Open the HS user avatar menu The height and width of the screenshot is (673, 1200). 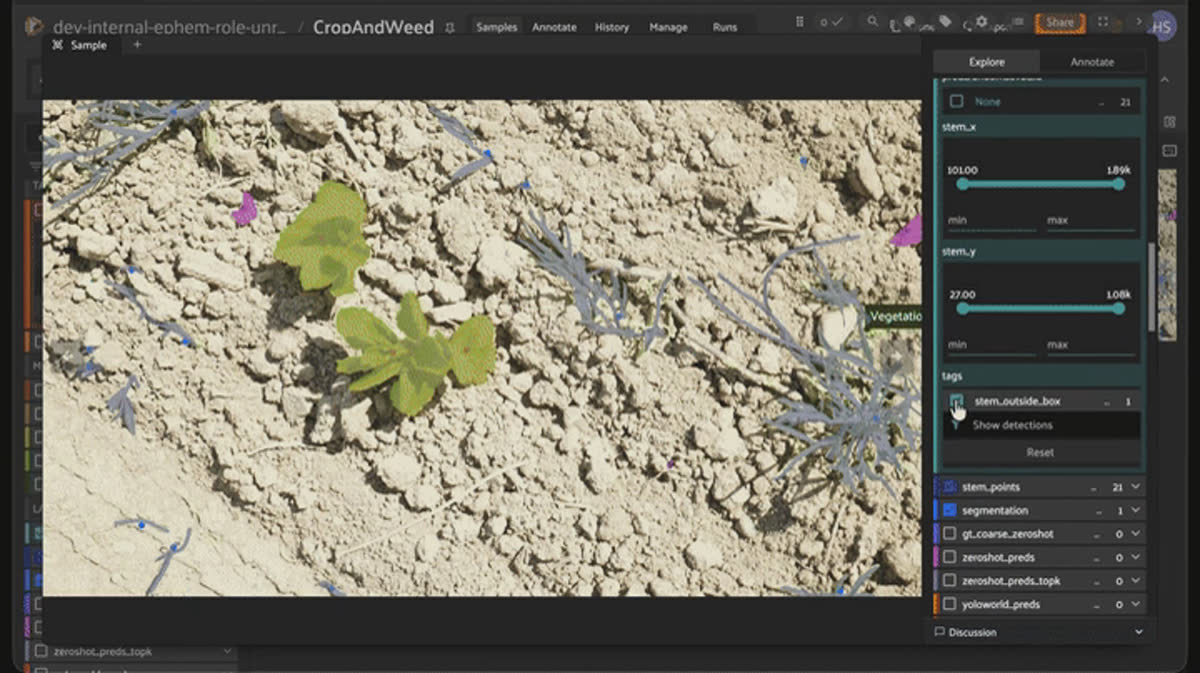click(x=1163, y=26)
